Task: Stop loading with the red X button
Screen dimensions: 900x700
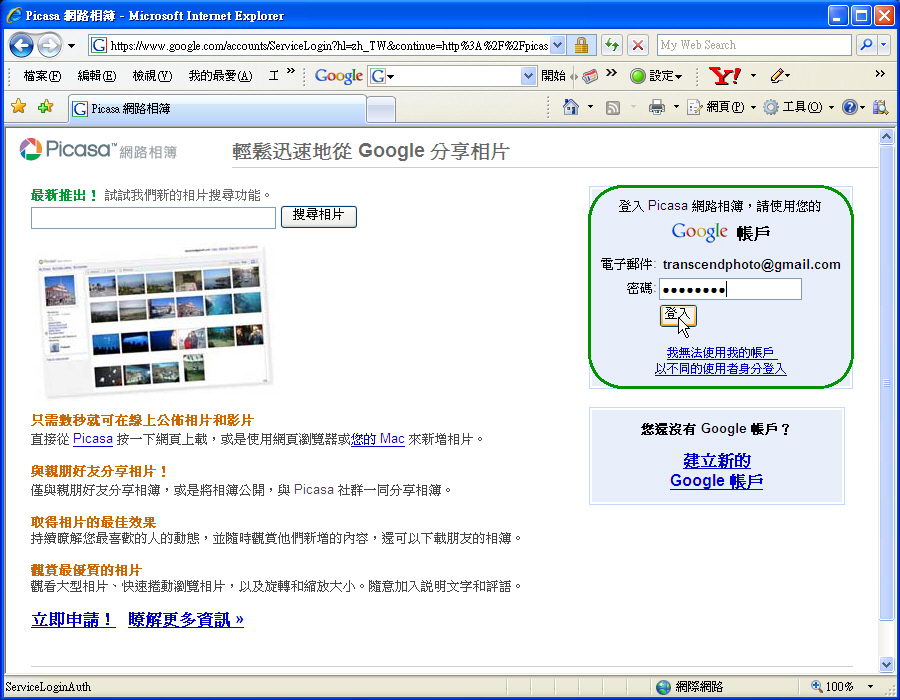Action: (638, 45)
